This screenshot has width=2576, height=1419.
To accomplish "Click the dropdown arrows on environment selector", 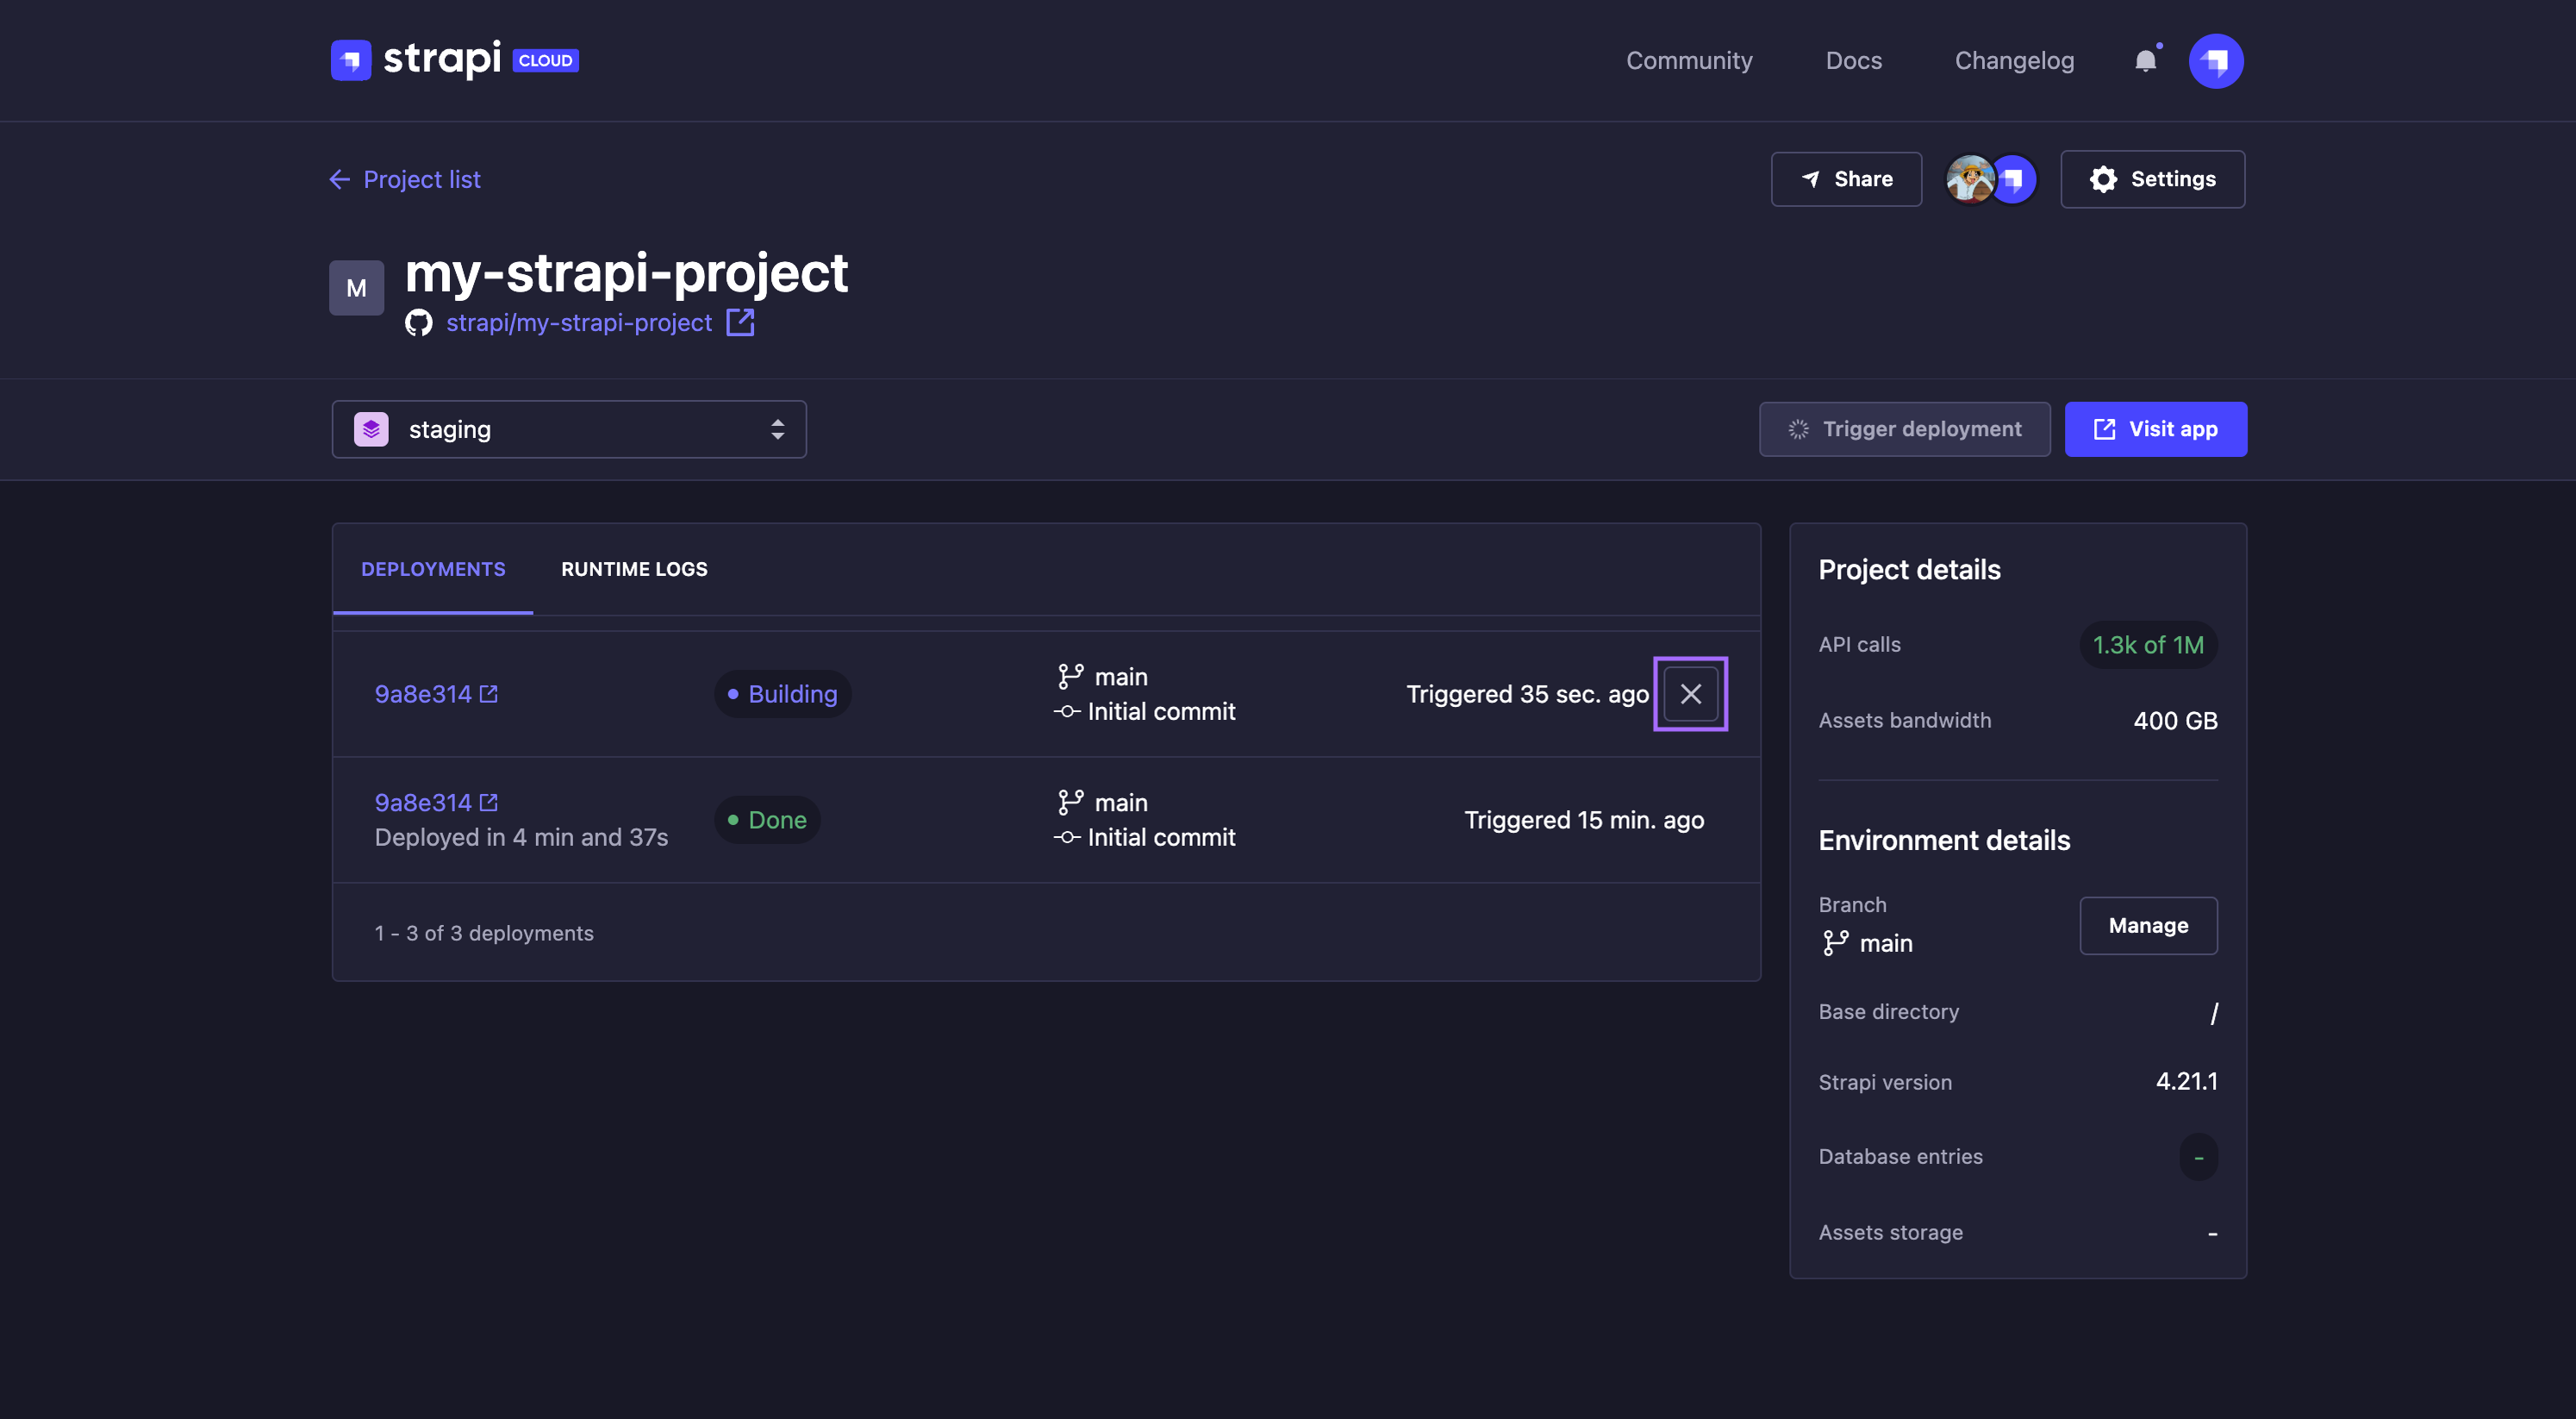I will (x=777, y=429).
